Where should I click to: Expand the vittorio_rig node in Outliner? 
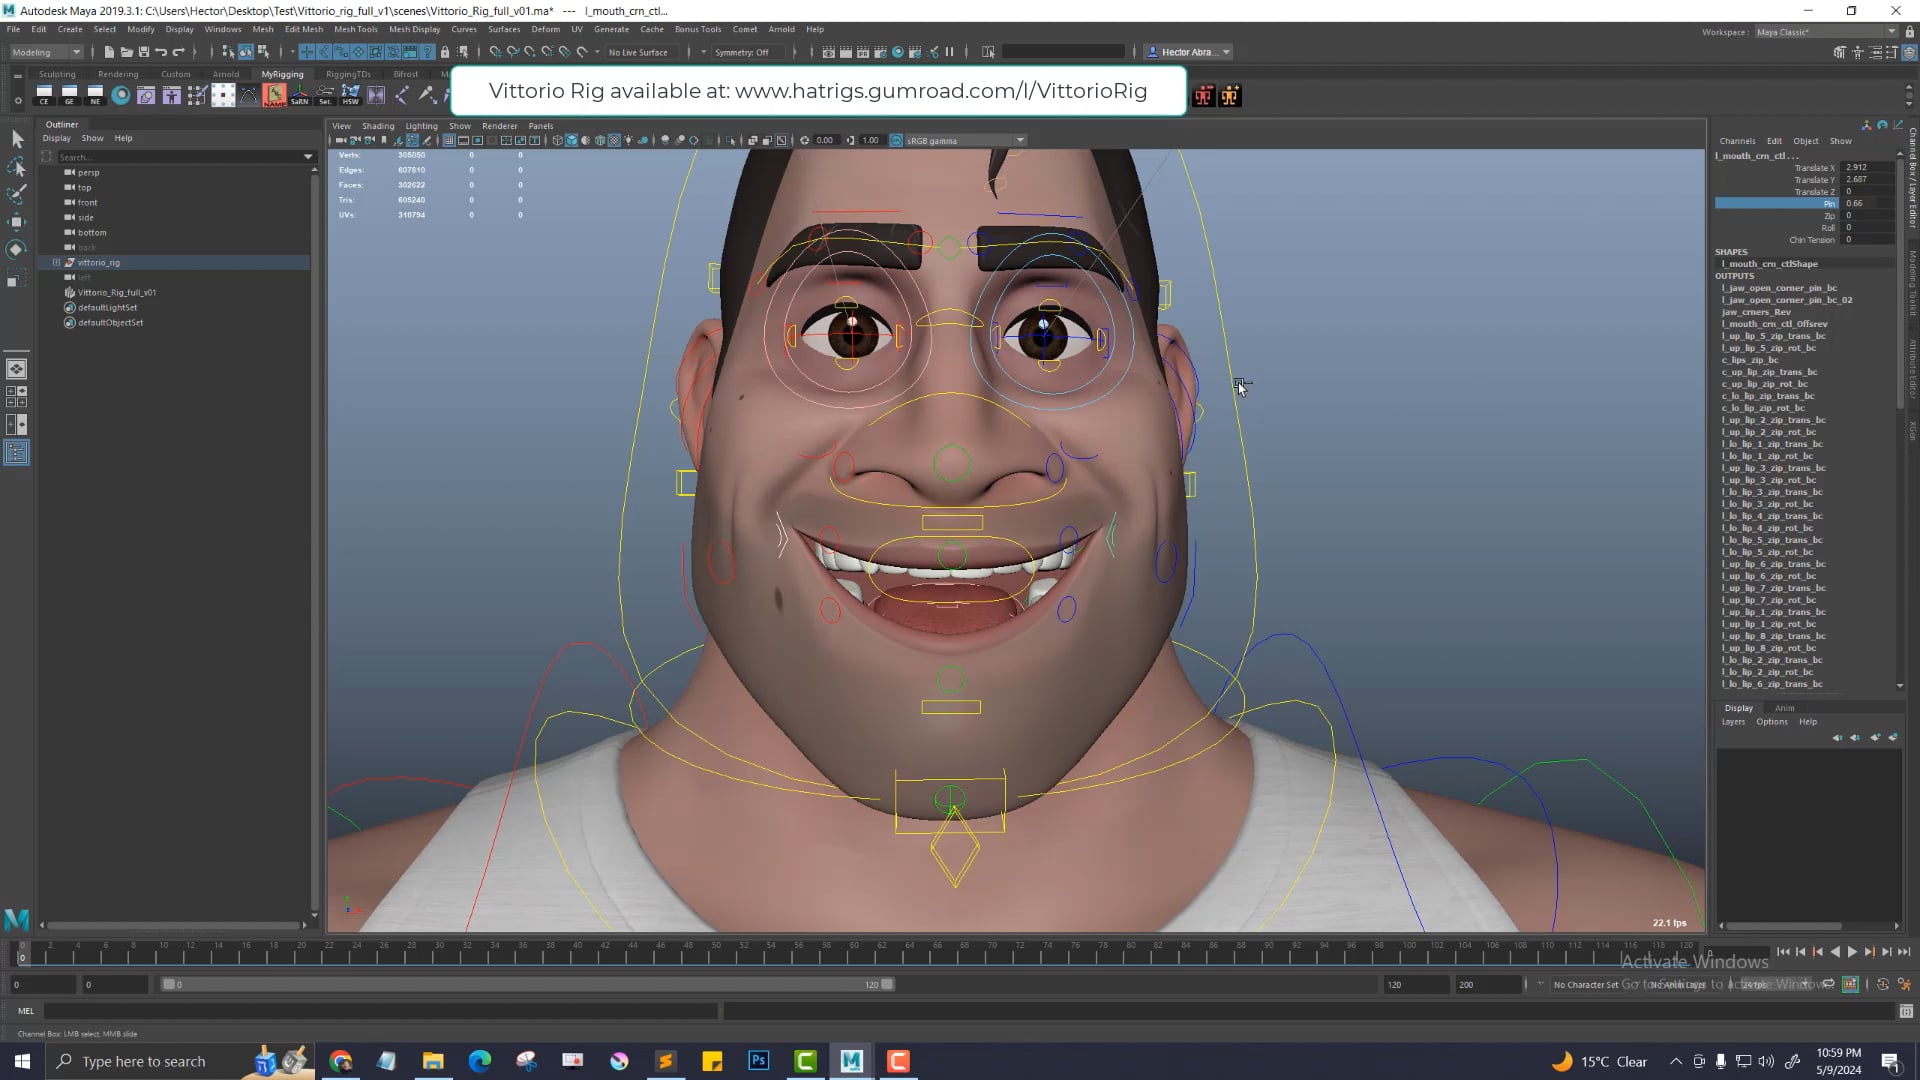[x=56, y=263]
